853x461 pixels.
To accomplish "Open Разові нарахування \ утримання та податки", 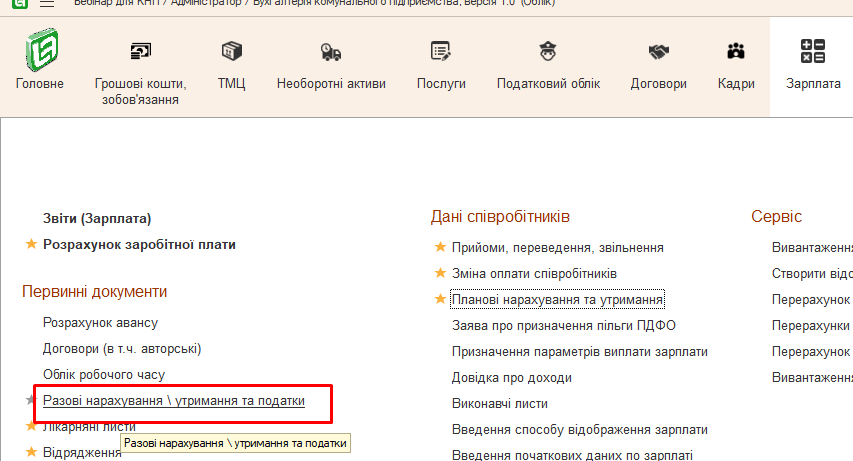I will [174, 401].
